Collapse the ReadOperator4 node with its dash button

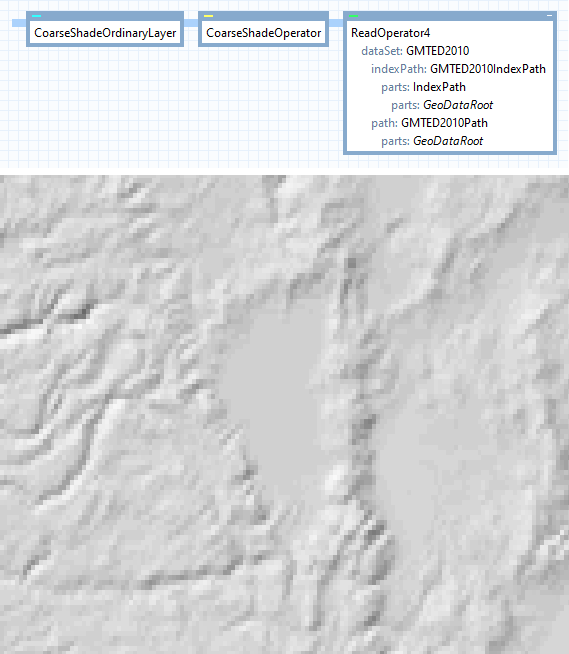(549, 15)
